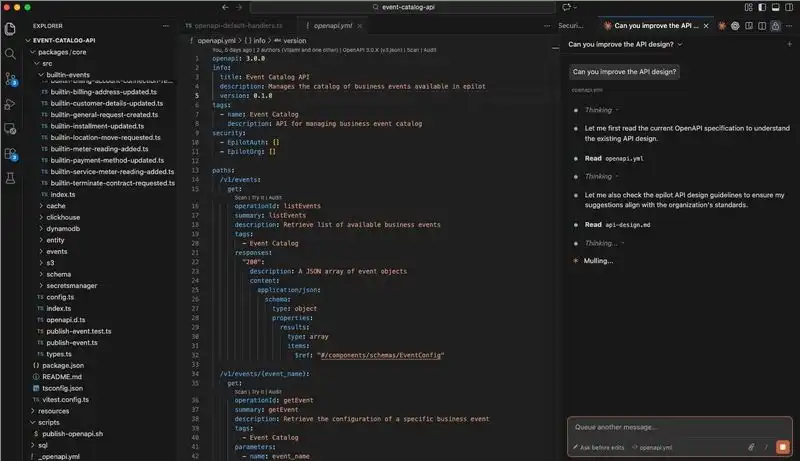
Task: Follow the #/components/schemas/EventConfig reference link
Action: (x=381, y=355)
